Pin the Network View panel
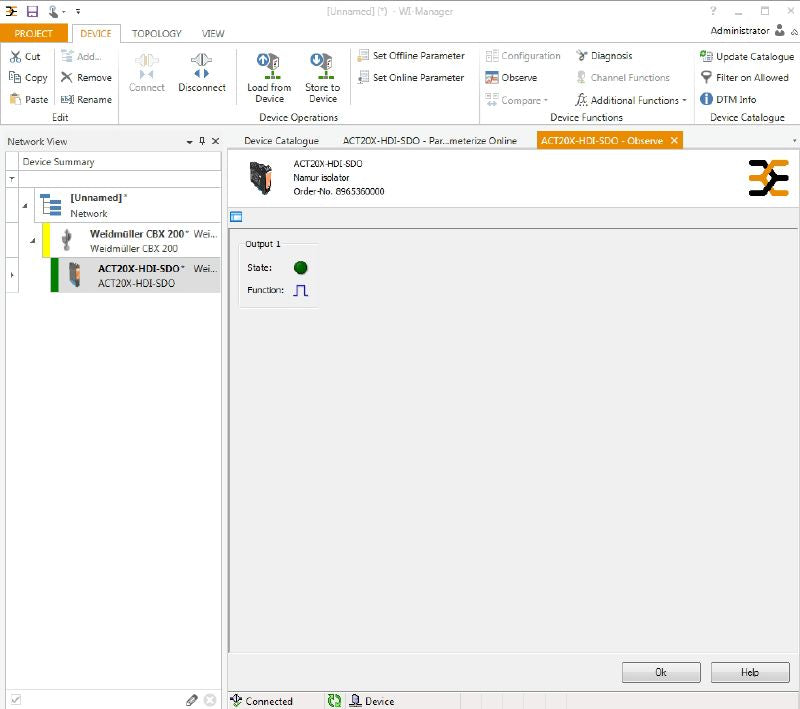Viewport: 800px width, 709px height. pyautogui.click(x=202, y=141)
